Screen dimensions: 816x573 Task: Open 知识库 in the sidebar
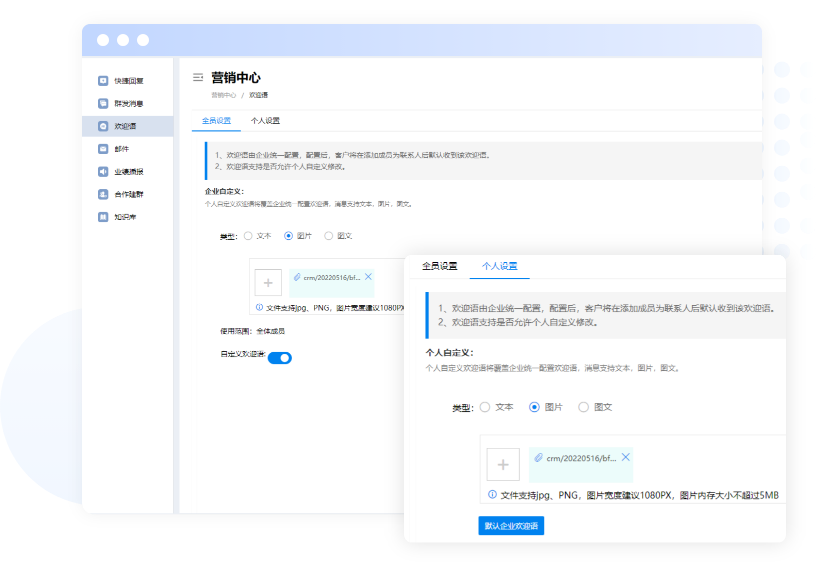(x=125, y=216)
